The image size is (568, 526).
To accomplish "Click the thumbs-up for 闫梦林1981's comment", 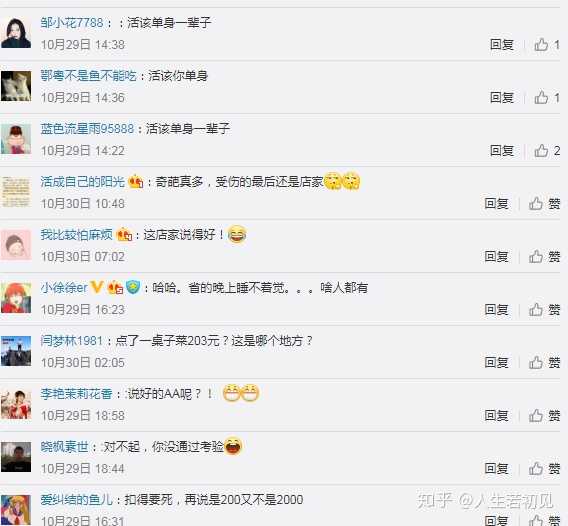I will [x=544, y=362].
